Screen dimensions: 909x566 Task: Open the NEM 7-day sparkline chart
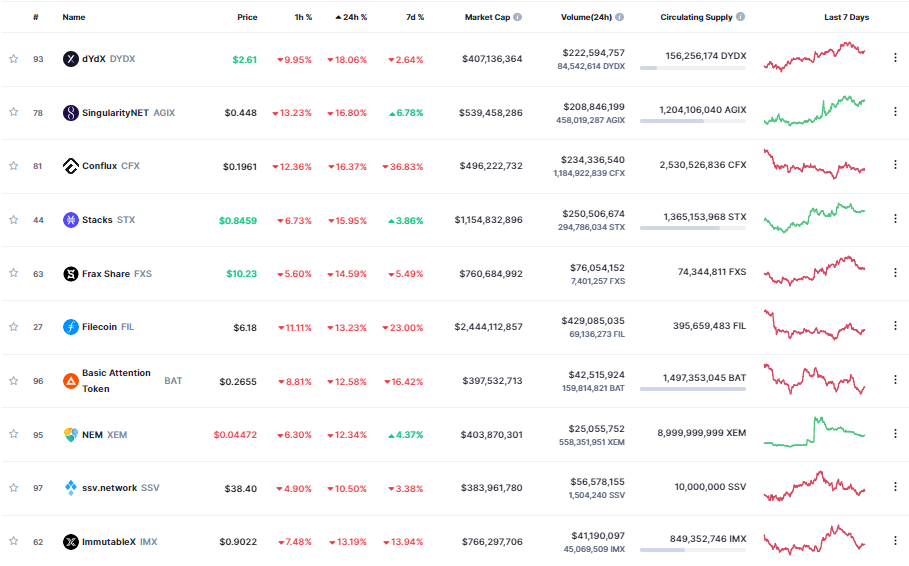point(815,432)
